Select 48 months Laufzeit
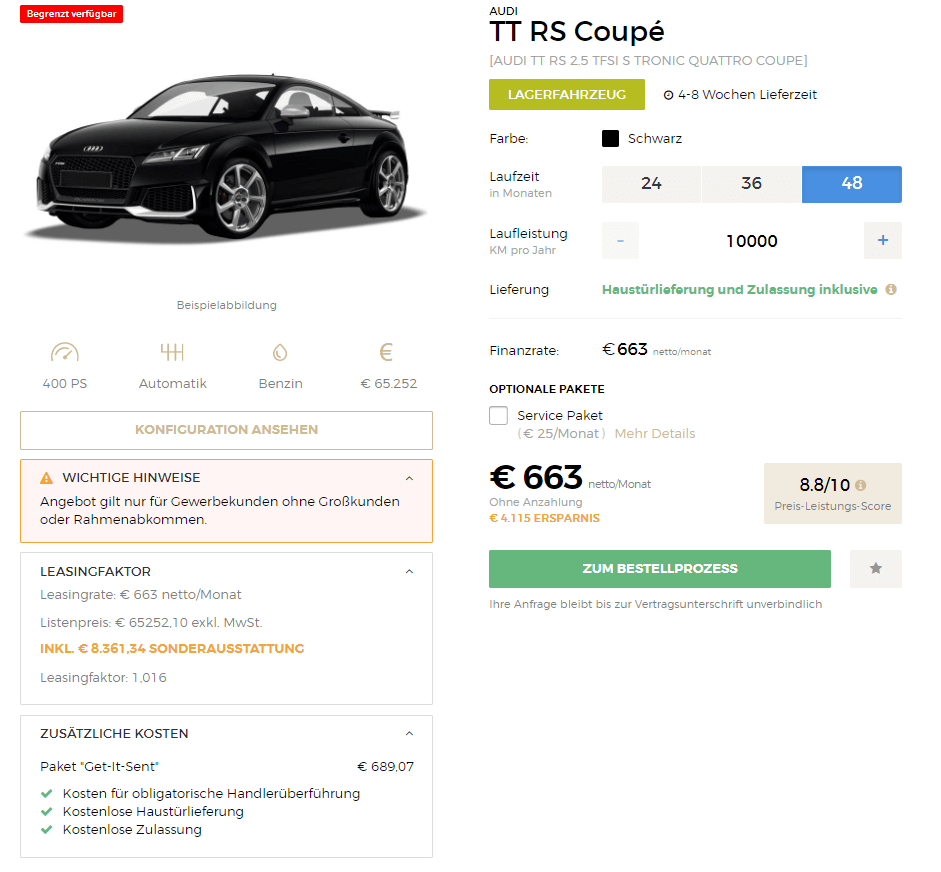The height and width of the screenshot is (872, 941). pos(852,184)
